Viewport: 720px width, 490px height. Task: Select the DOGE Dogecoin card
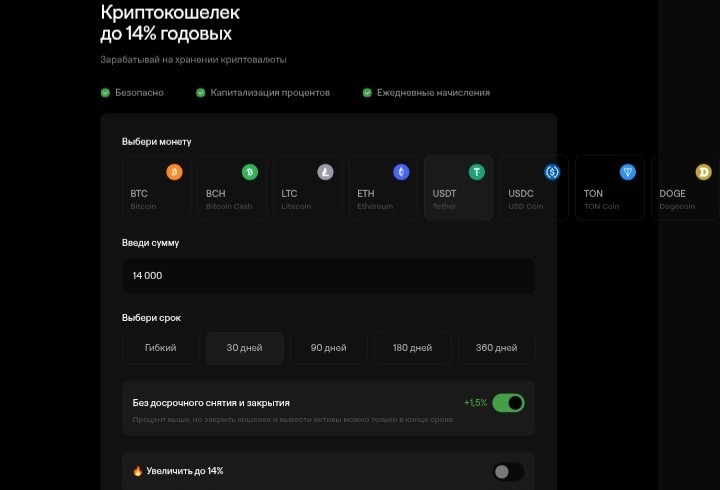(x=686, y=188)
